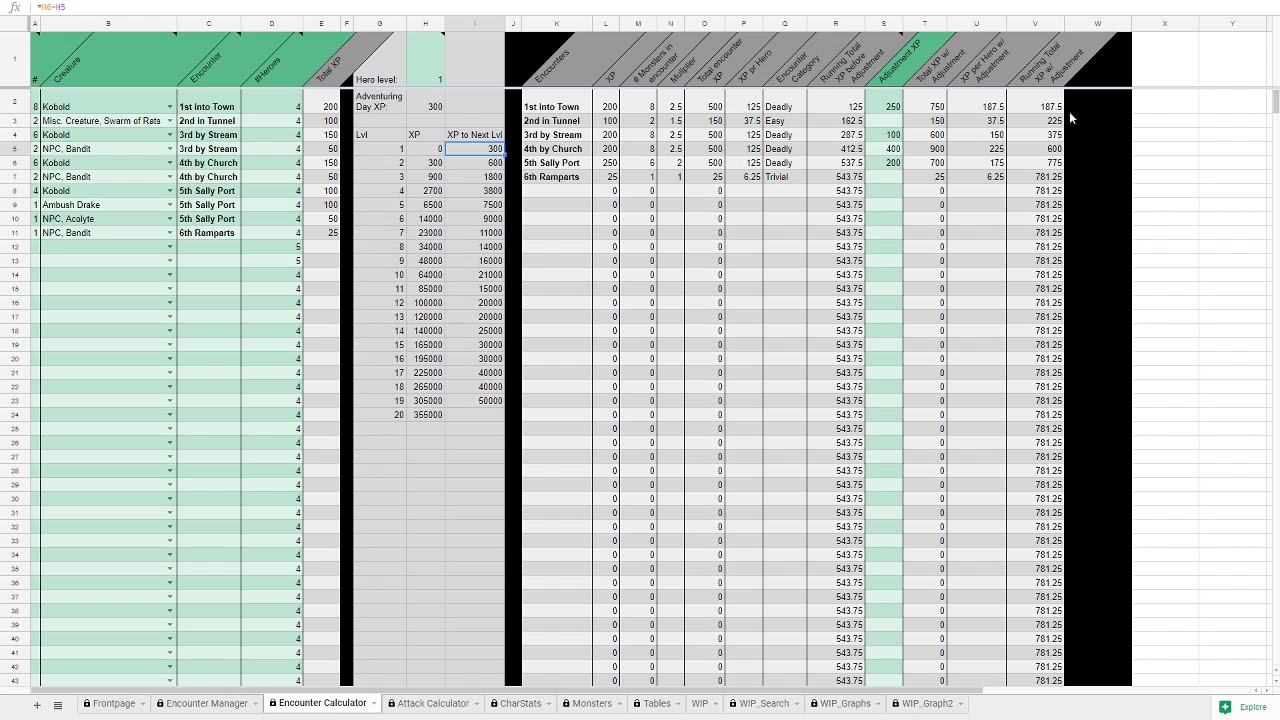Select the '6th Ramparts' cell in column C

208,233
